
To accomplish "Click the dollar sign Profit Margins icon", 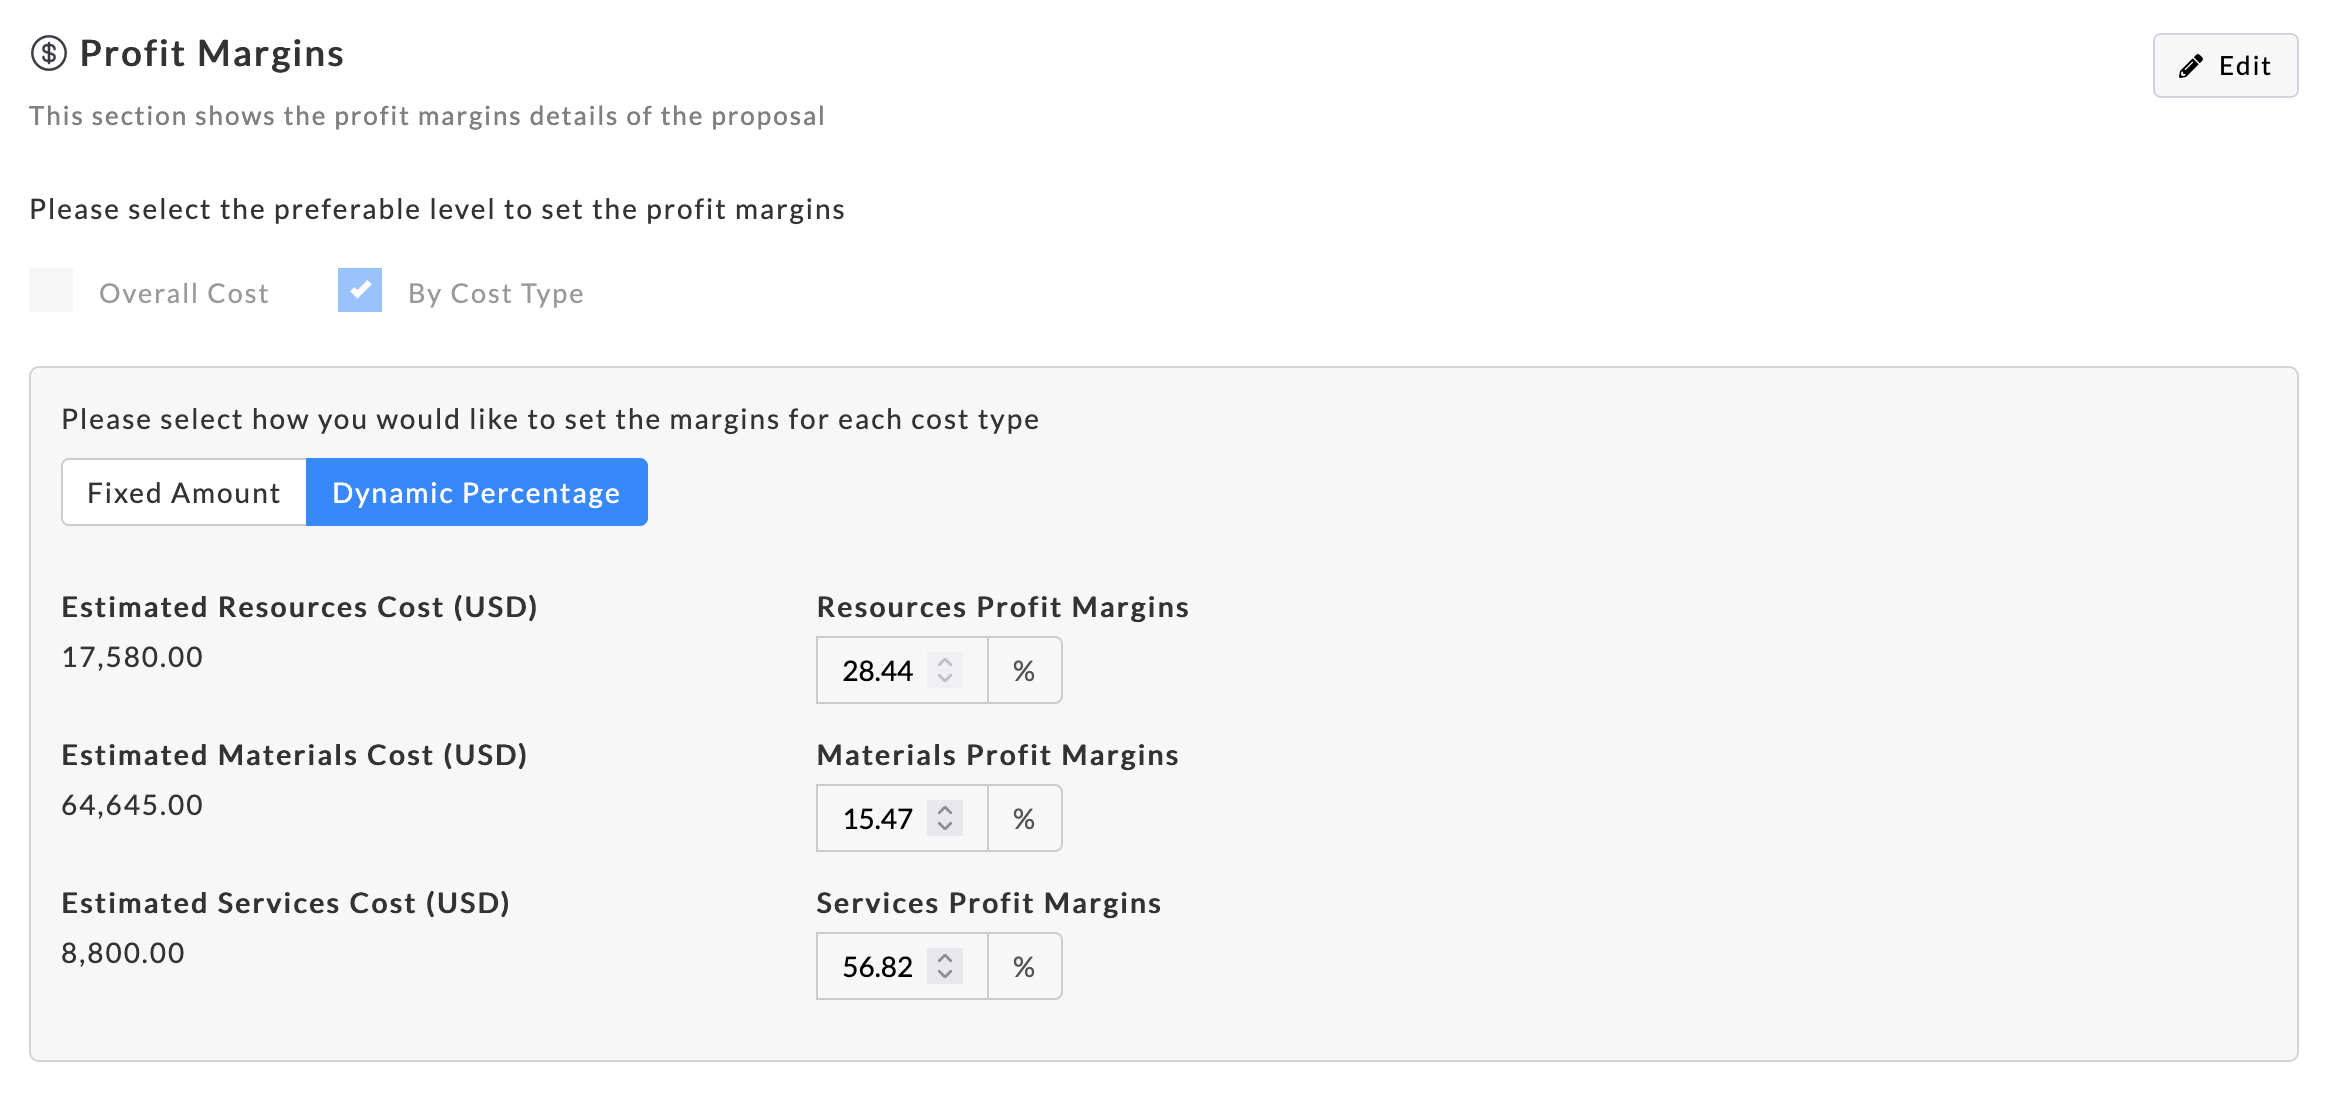I will tap(48, 53).
